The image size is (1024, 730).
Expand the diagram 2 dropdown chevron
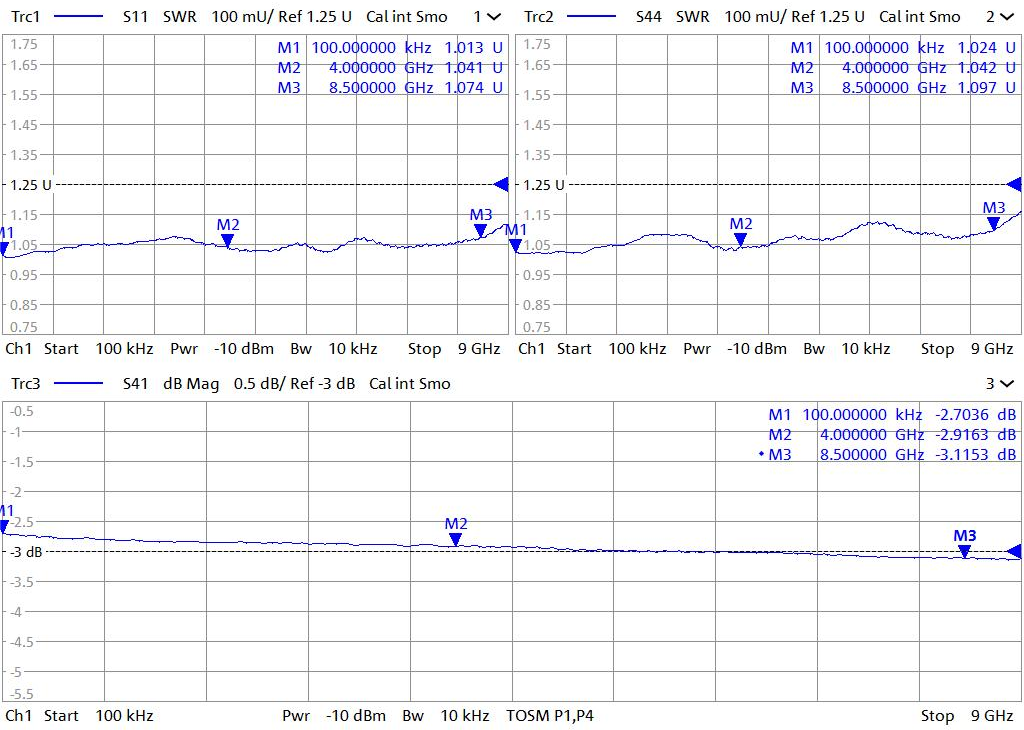(x=1006, y=17)
